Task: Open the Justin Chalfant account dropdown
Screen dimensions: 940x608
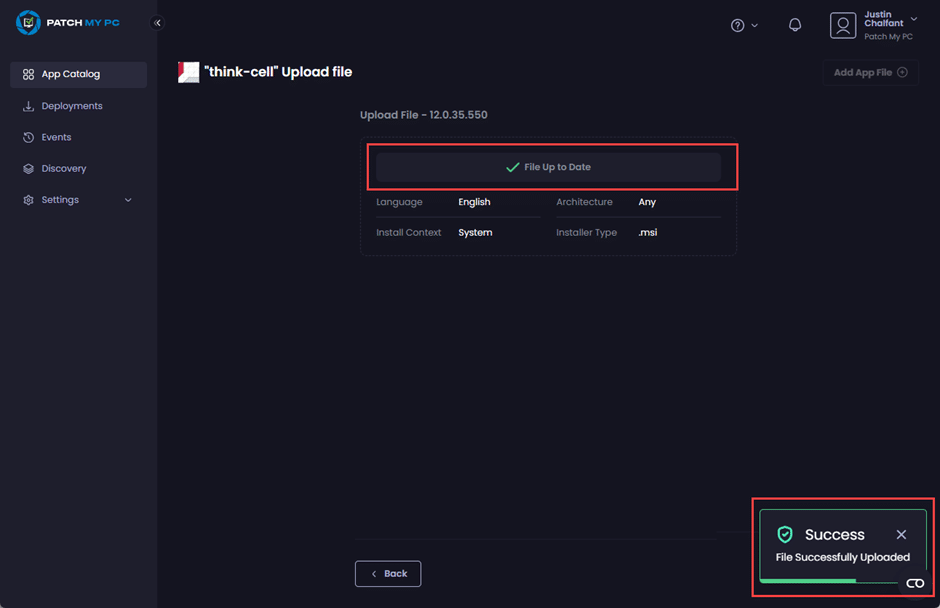Action: pos(913,19)
